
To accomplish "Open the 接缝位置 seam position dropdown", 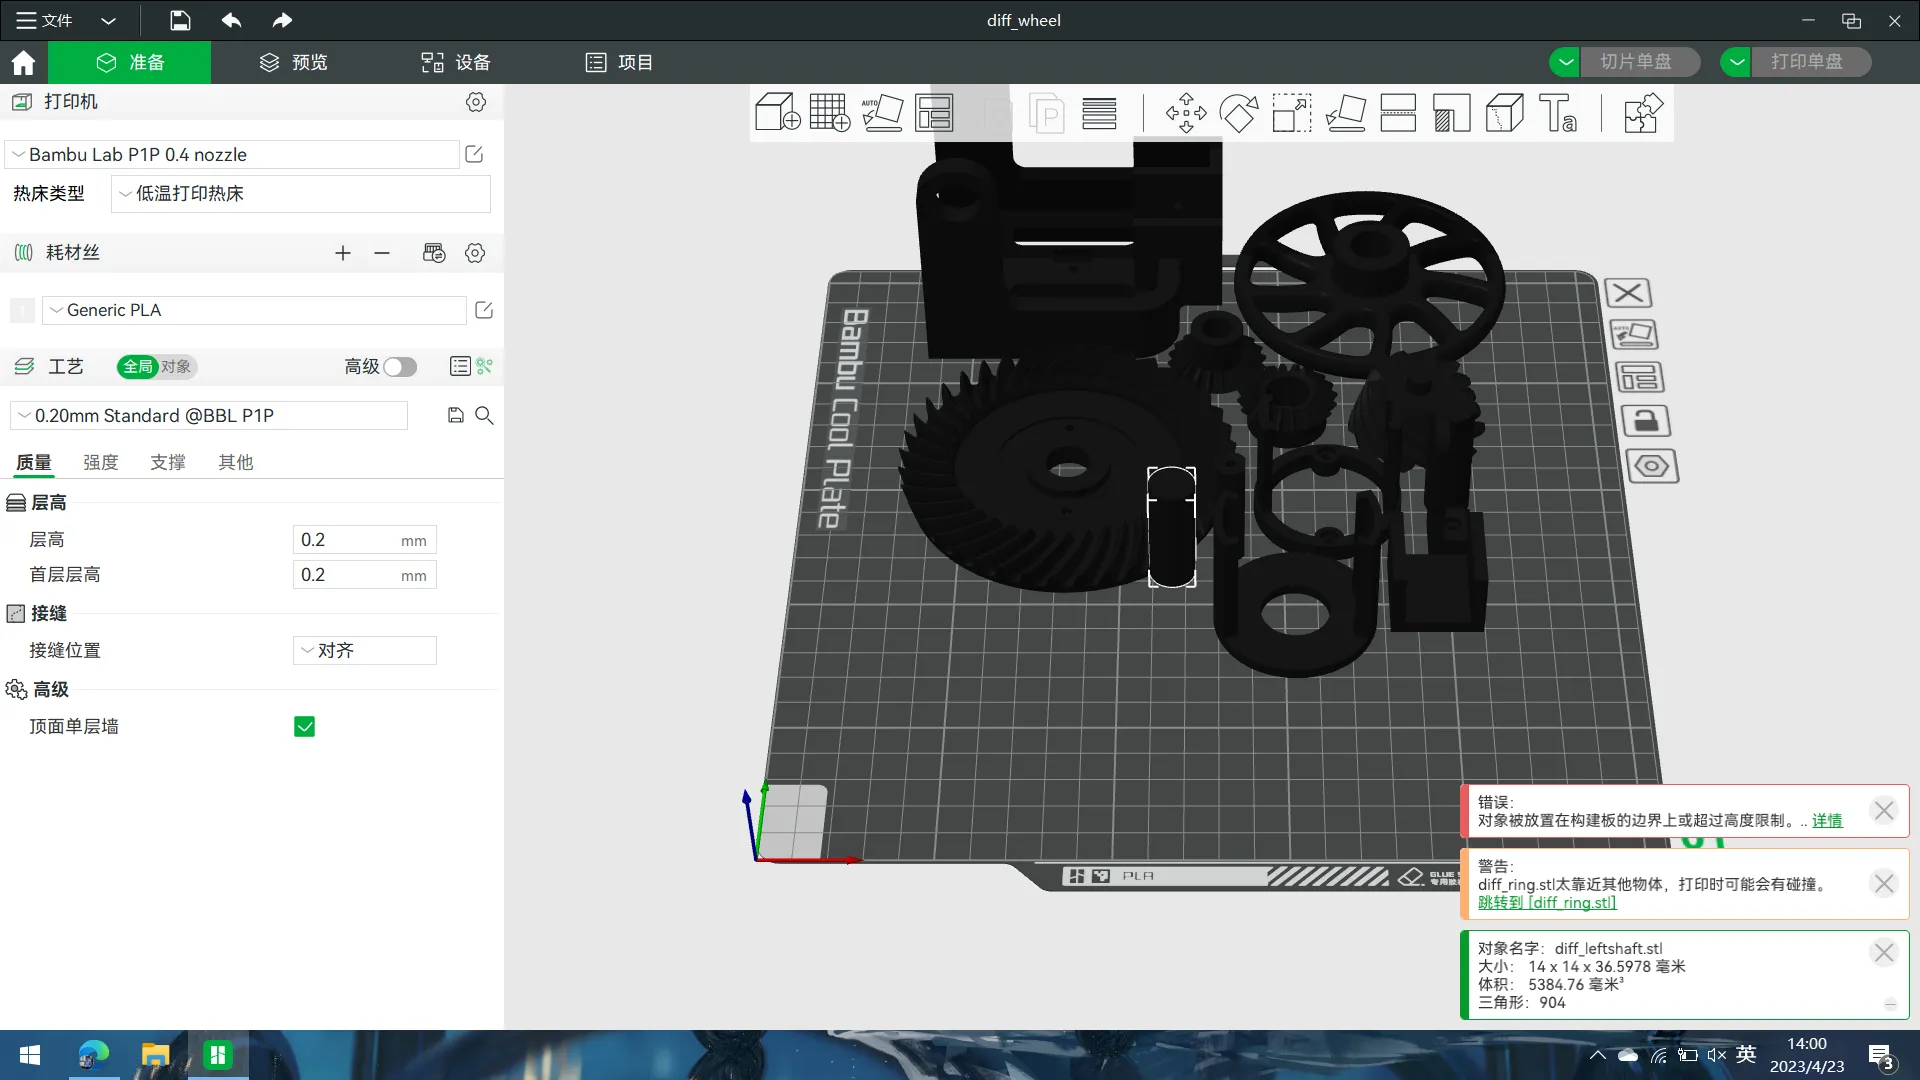I will coord(364,651).
